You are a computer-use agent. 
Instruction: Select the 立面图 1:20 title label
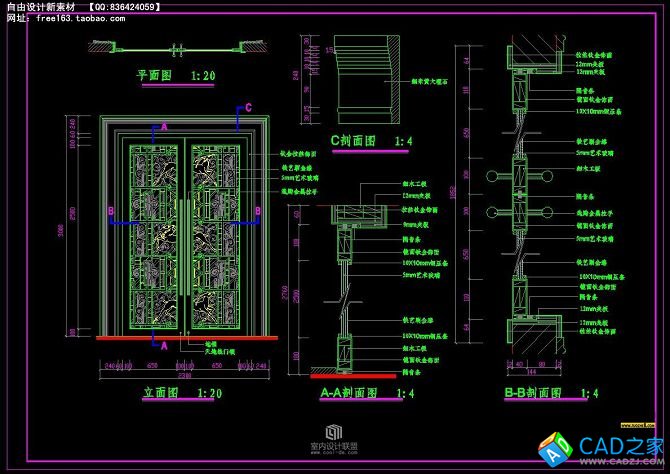180,394
